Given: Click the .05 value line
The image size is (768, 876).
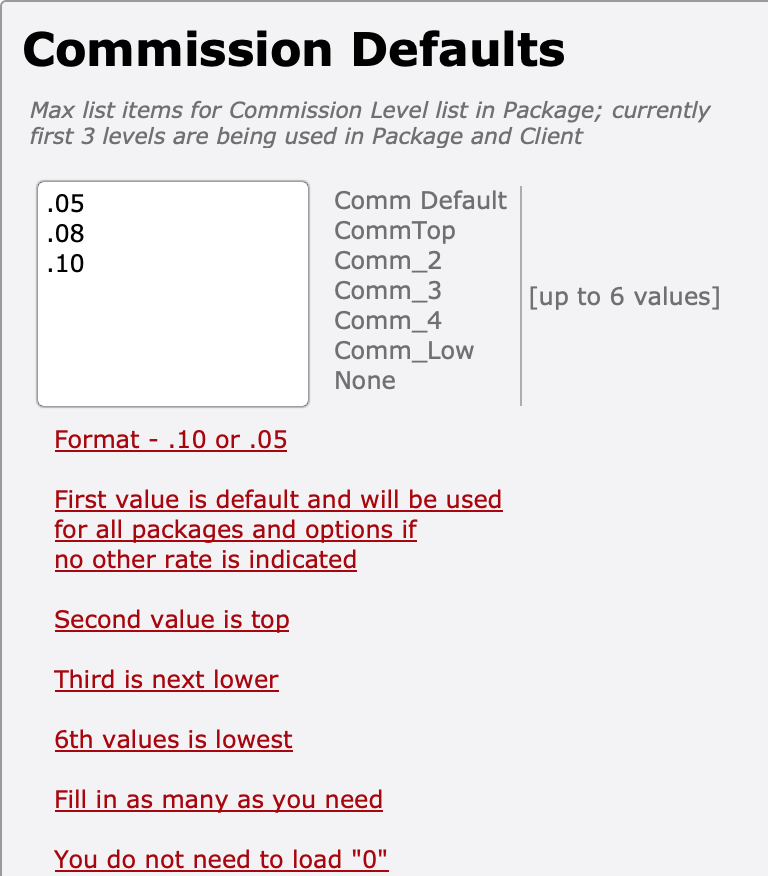Looking at the screenshot, I should tap(66, 205).
